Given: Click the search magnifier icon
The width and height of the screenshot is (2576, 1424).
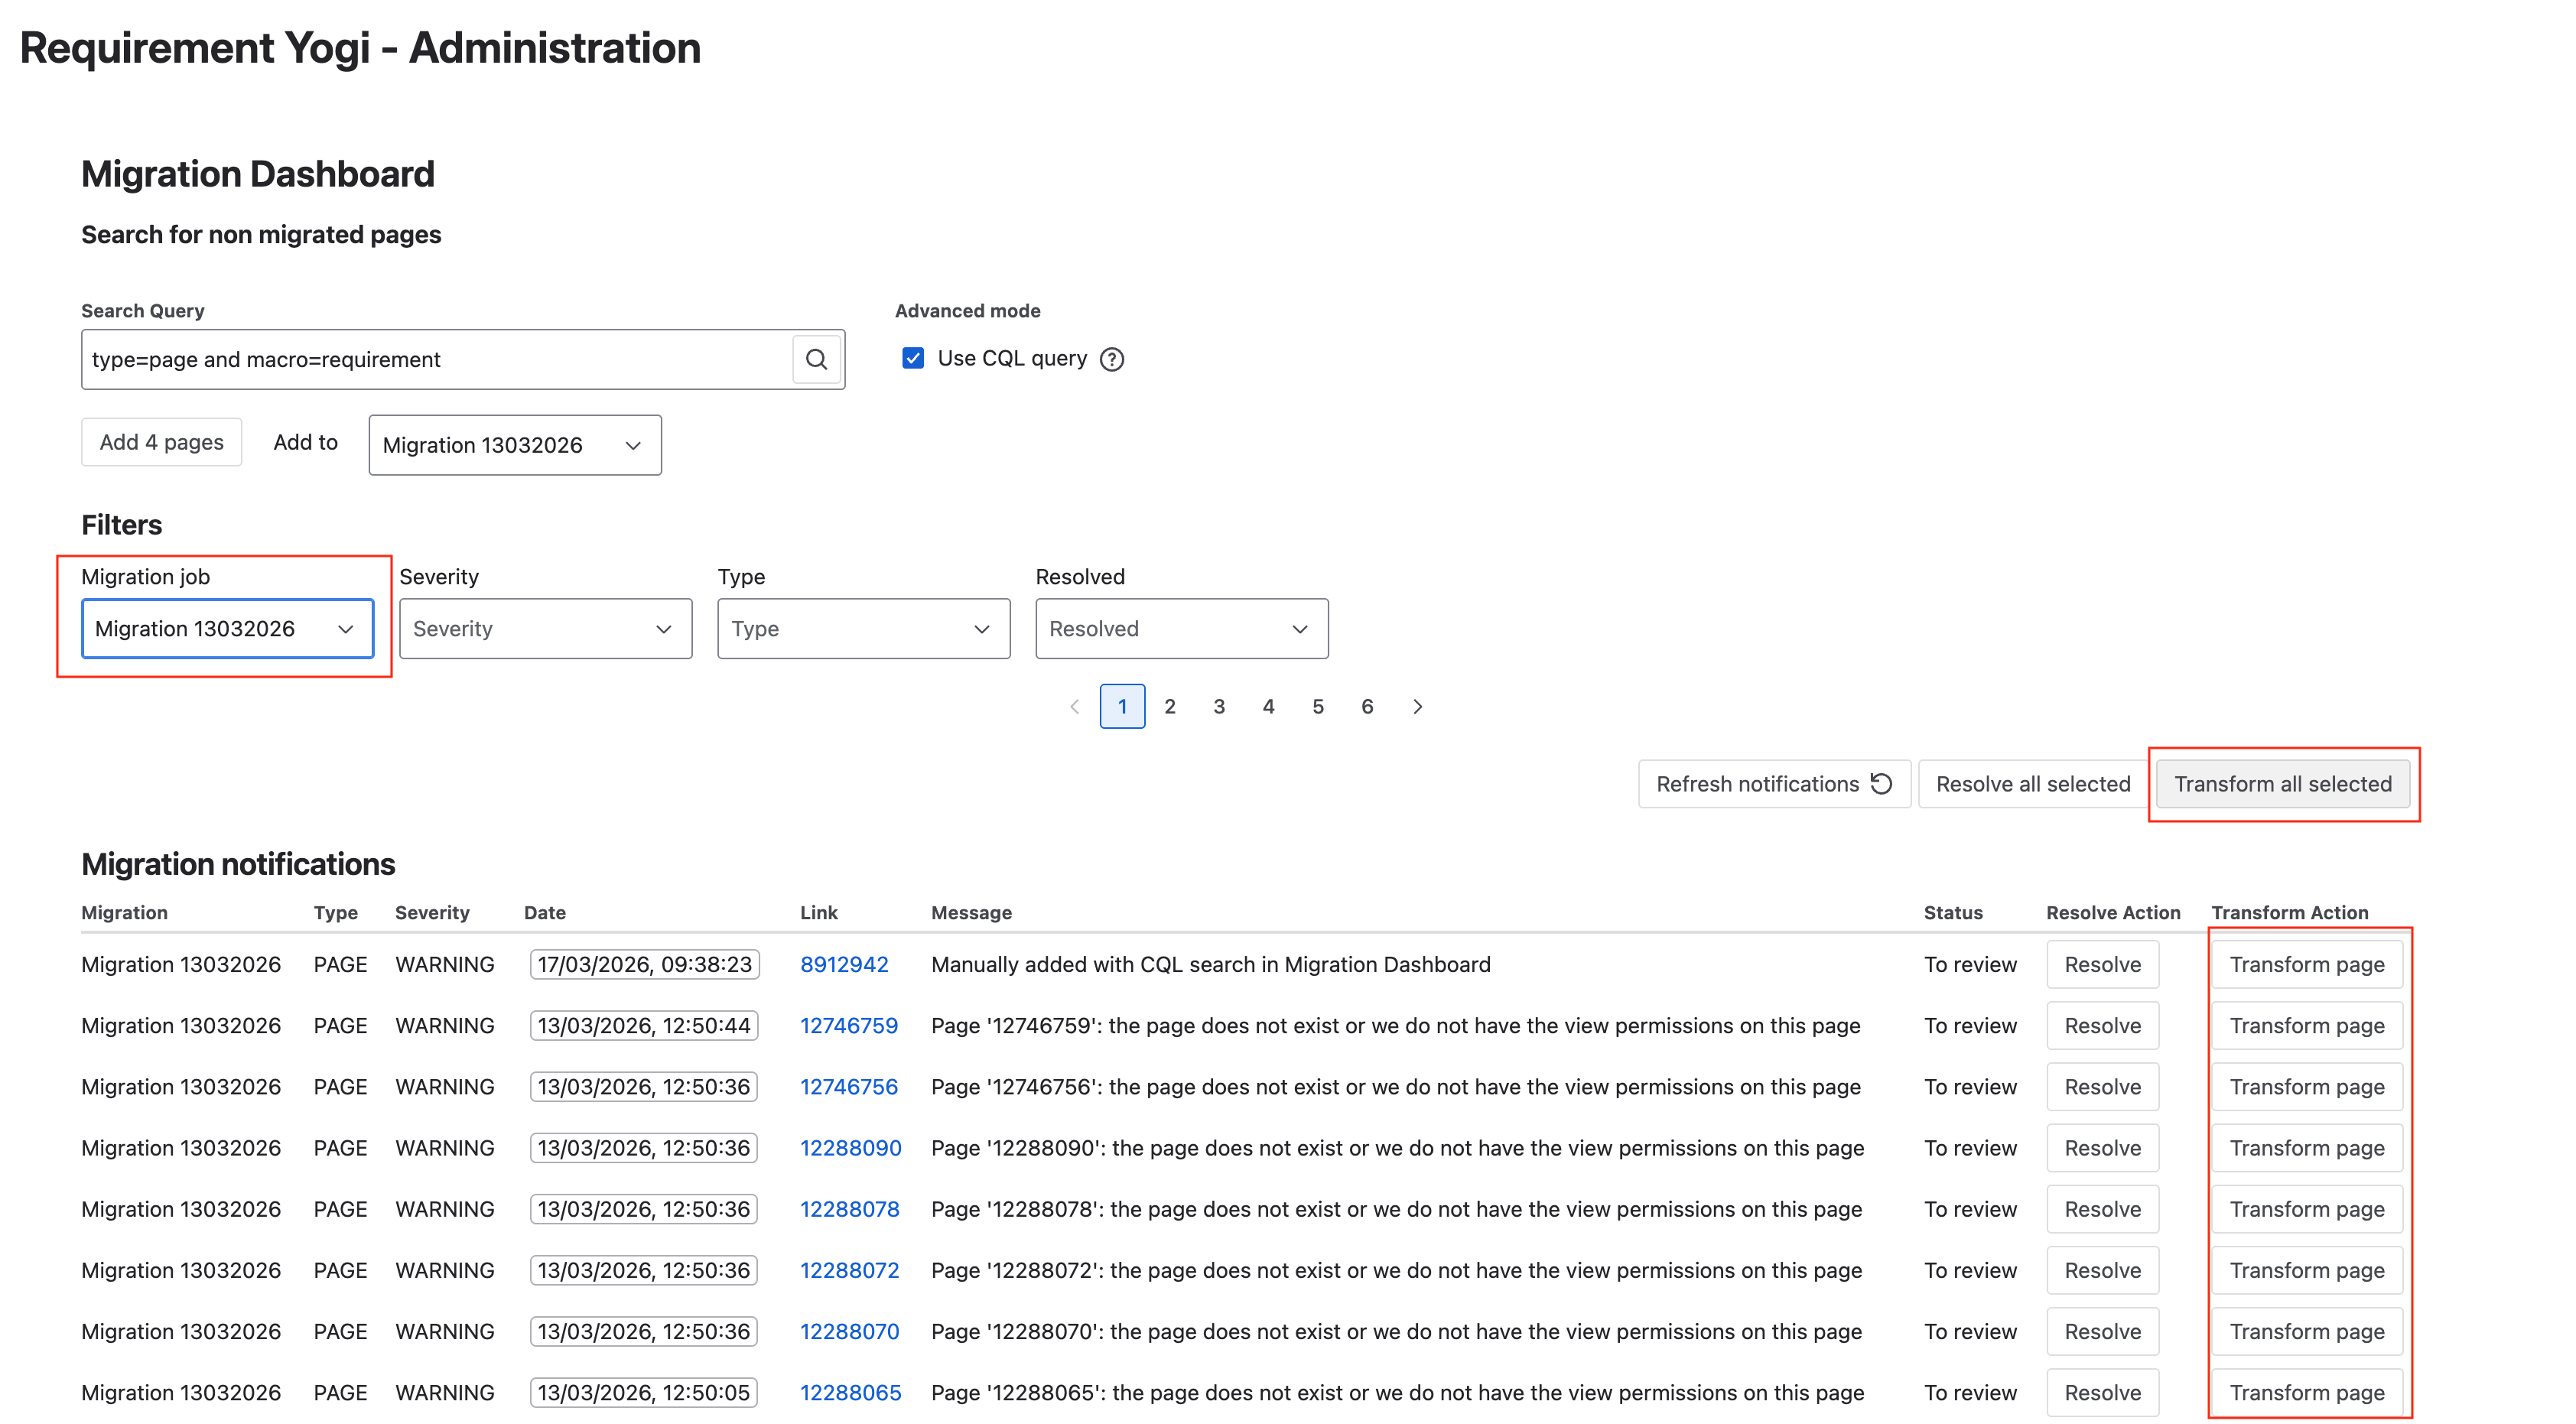Looking at the screenshot, I should [816, 359].
